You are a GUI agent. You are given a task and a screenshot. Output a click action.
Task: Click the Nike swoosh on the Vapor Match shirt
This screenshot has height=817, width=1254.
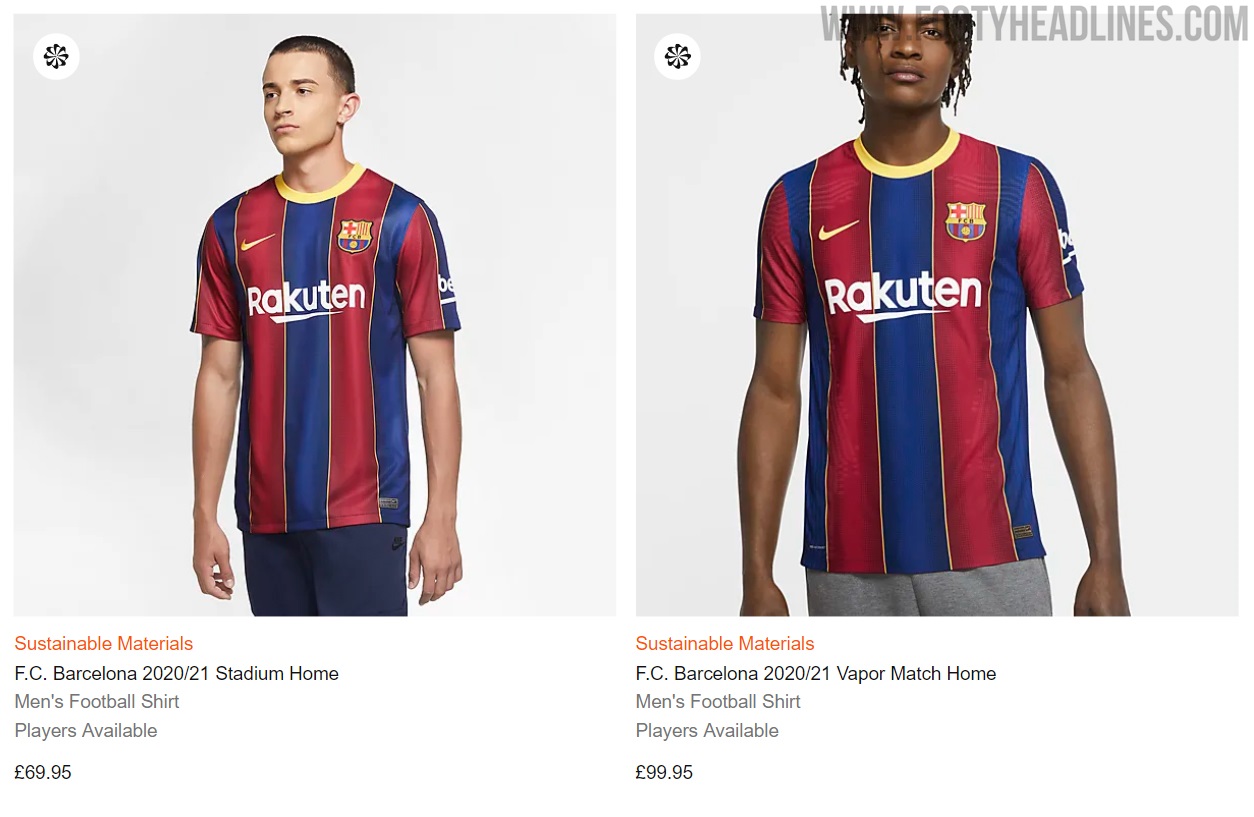click(838, 231)
